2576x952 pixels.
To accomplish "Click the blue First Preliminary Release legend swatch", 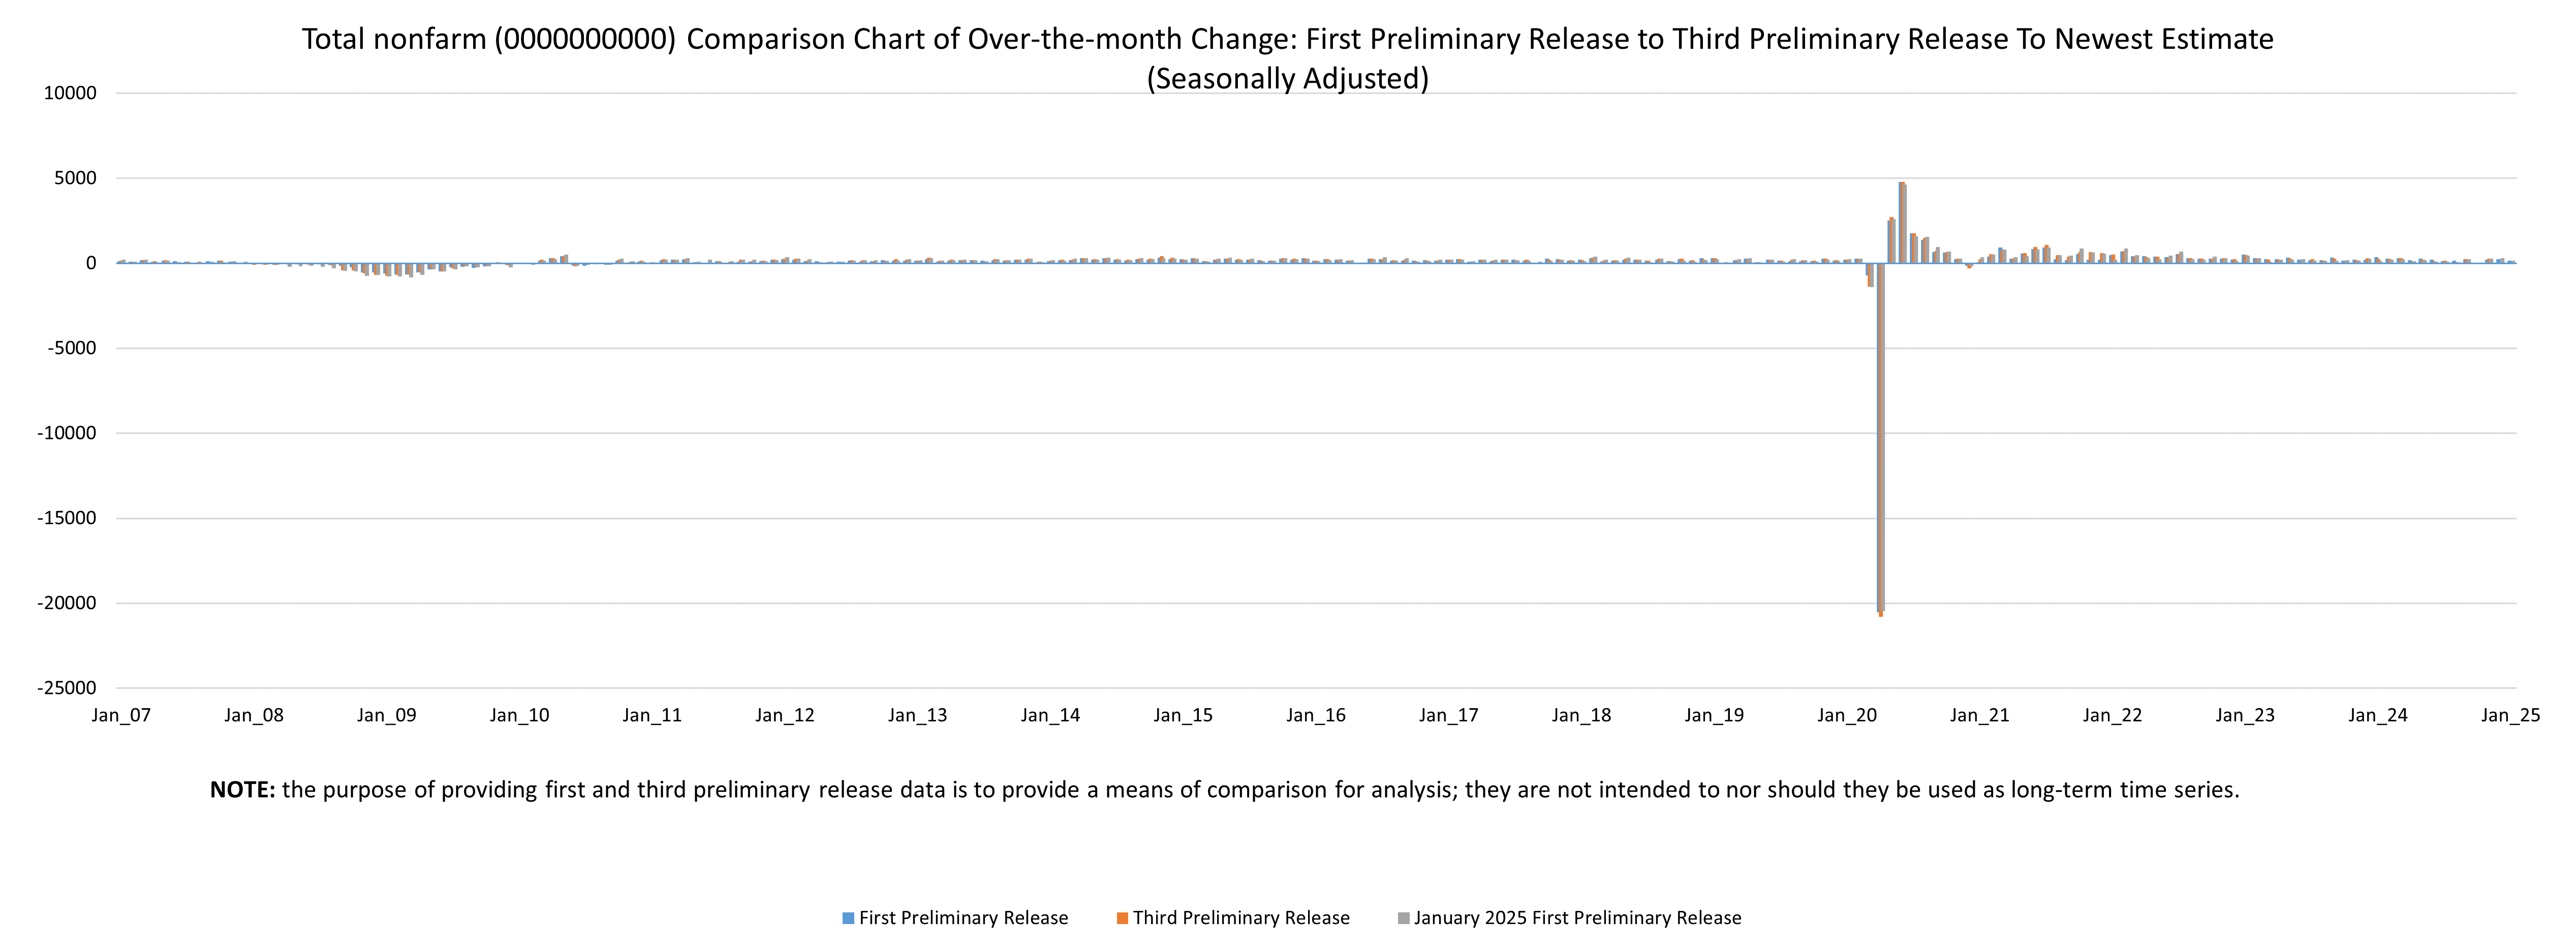I will click(x=848, y=918).
